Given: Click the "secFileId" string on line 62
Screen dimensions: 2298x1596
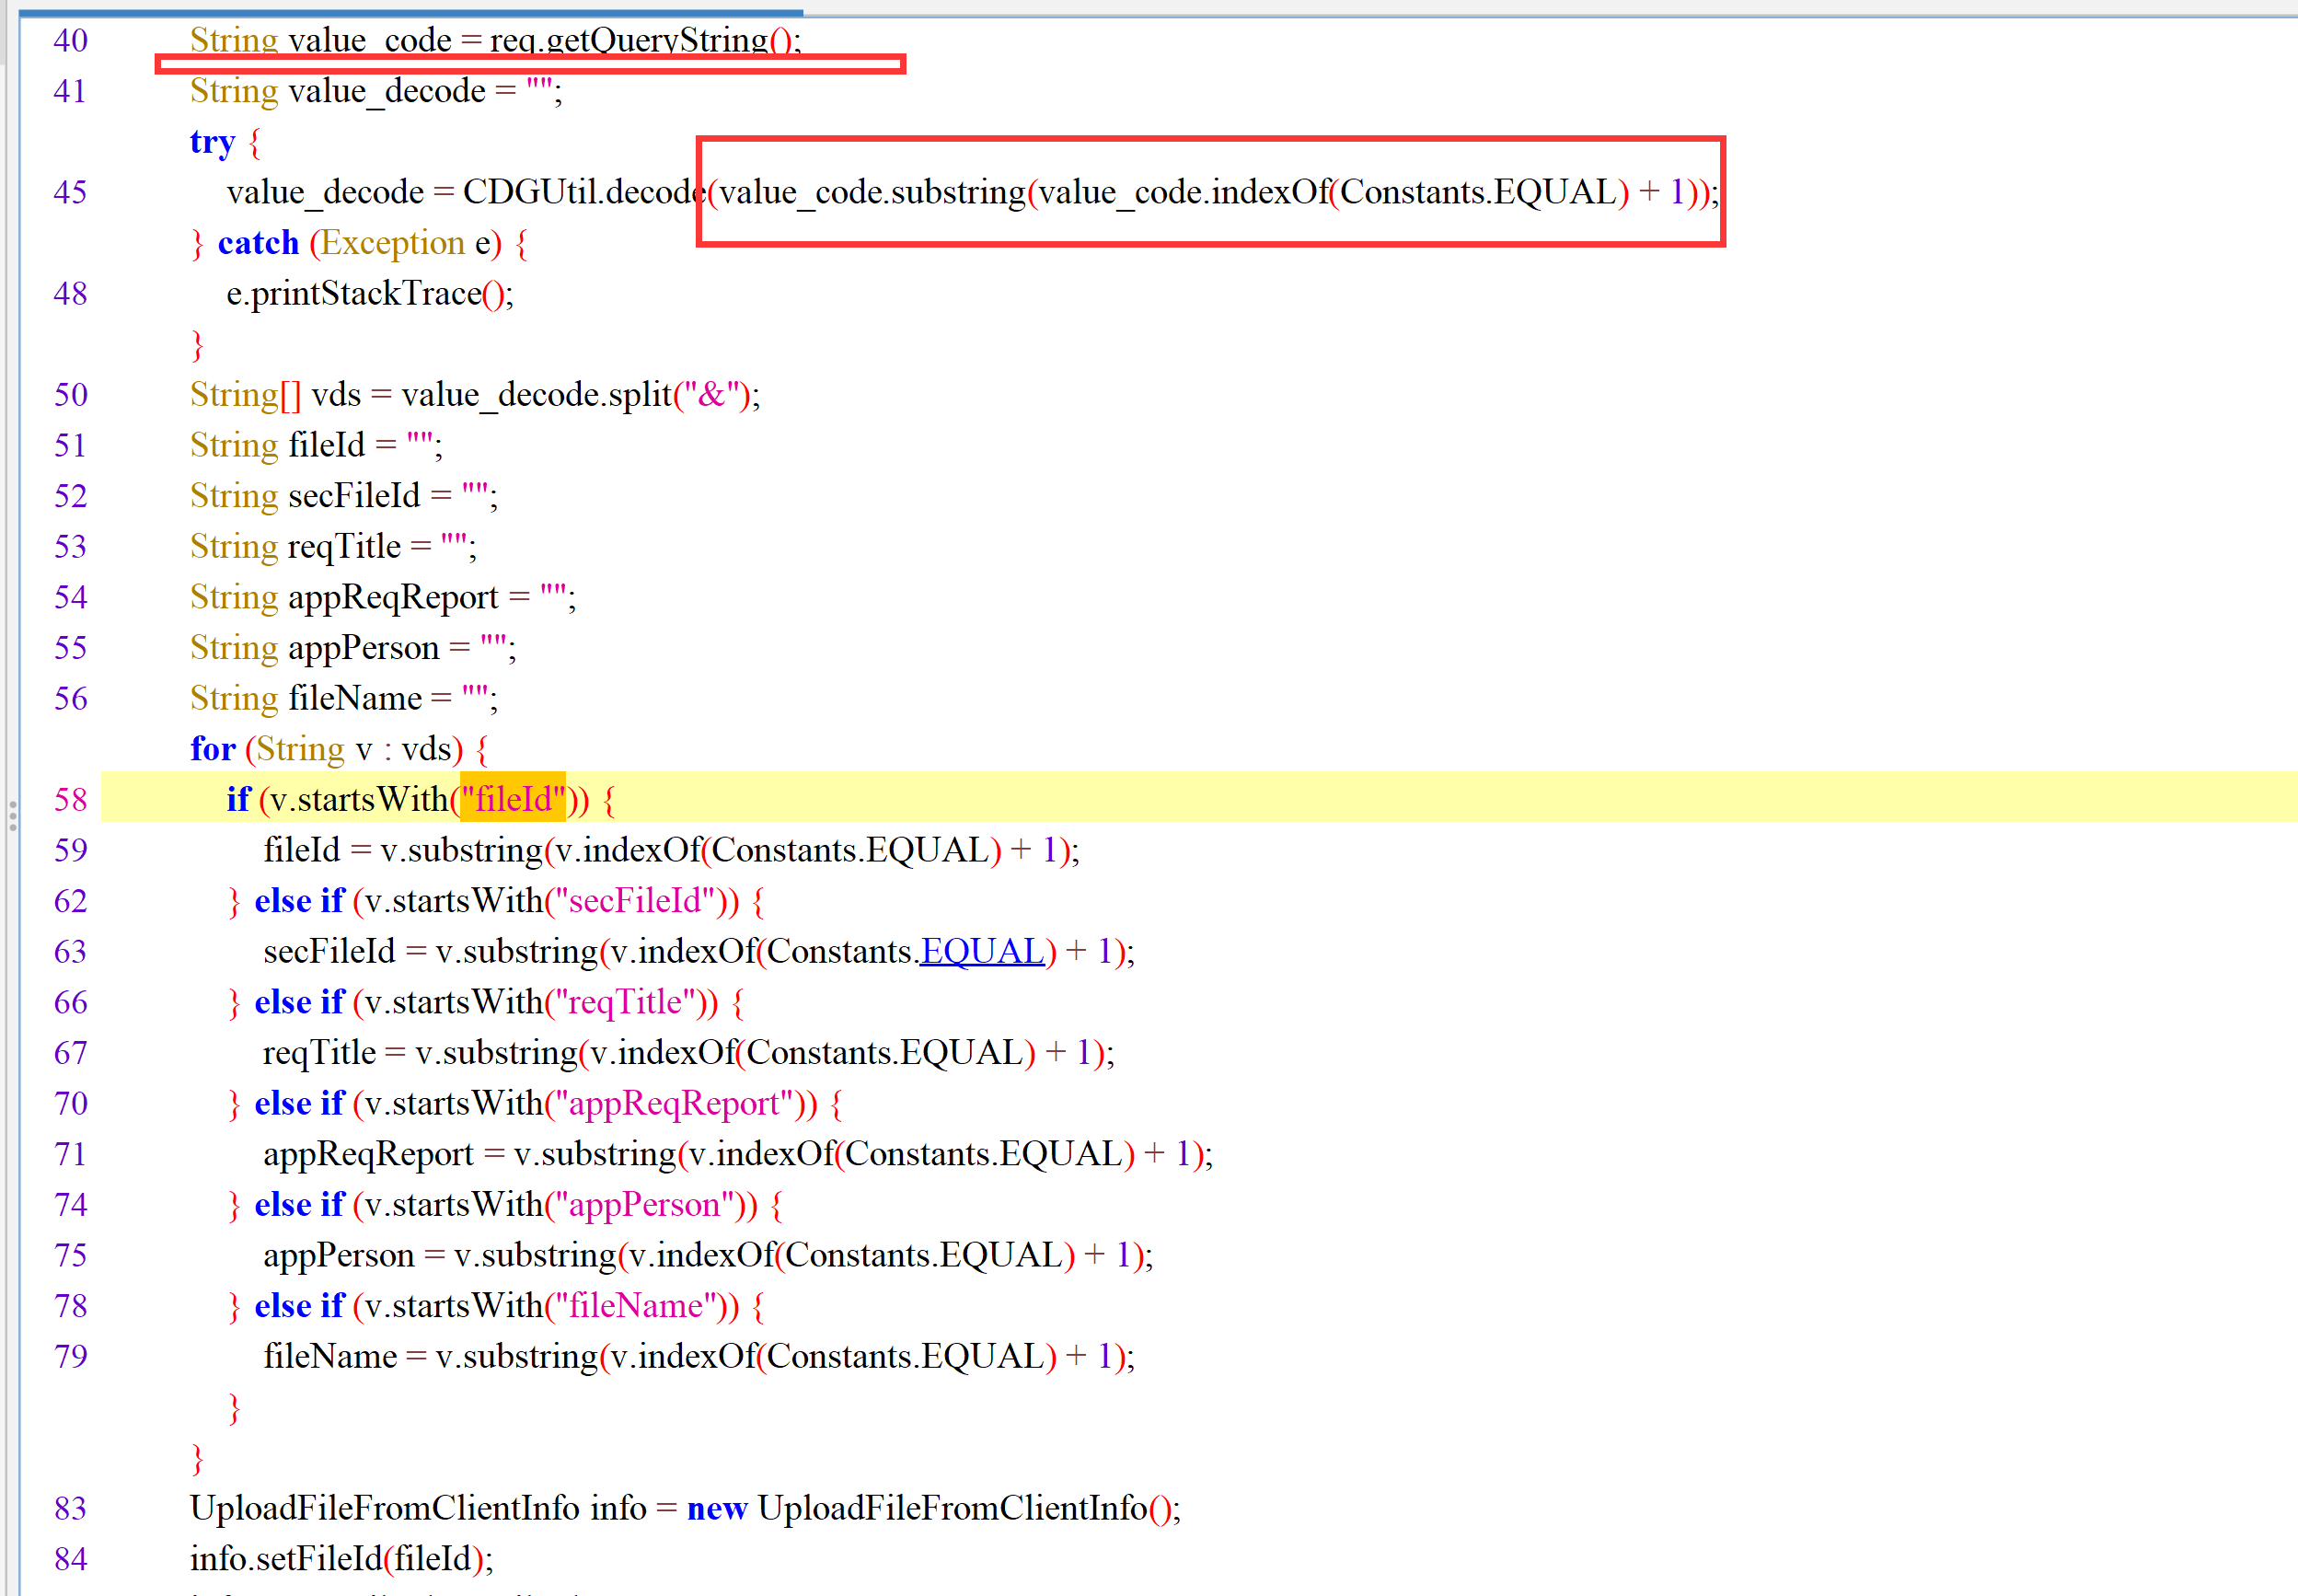Looking at the screenshot, I should click(635, 901).
